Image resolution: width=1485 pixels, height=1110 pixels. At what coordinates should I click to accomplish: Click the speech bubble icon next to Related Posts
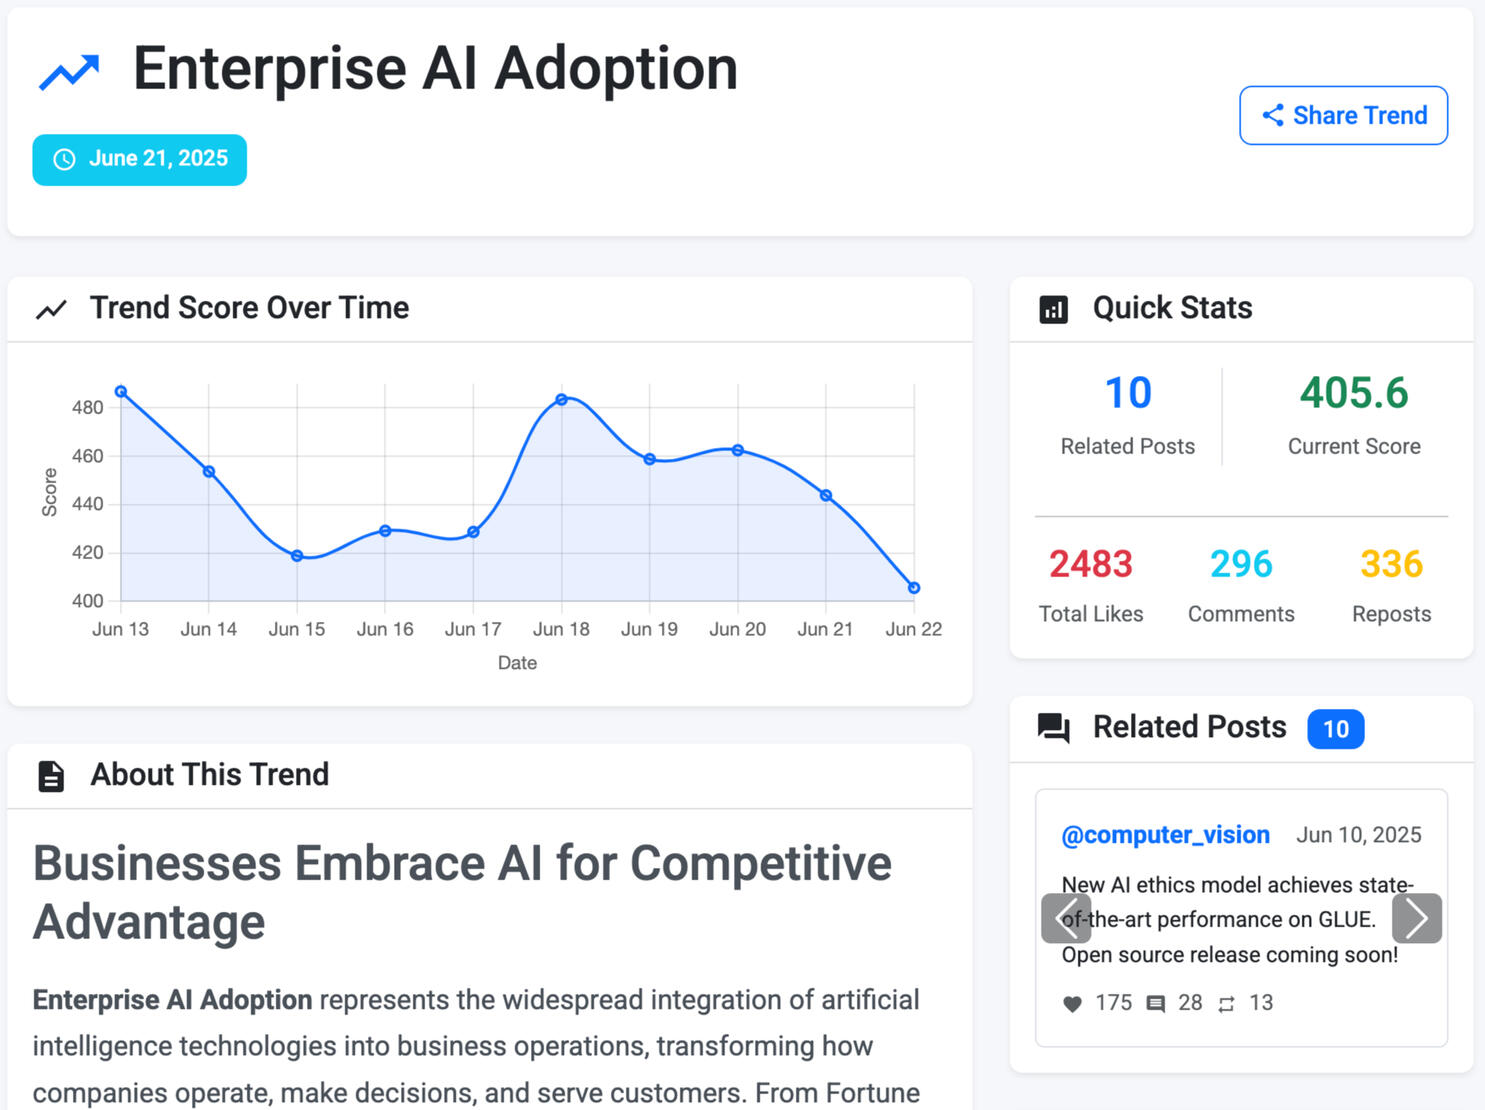point(1054,728)
